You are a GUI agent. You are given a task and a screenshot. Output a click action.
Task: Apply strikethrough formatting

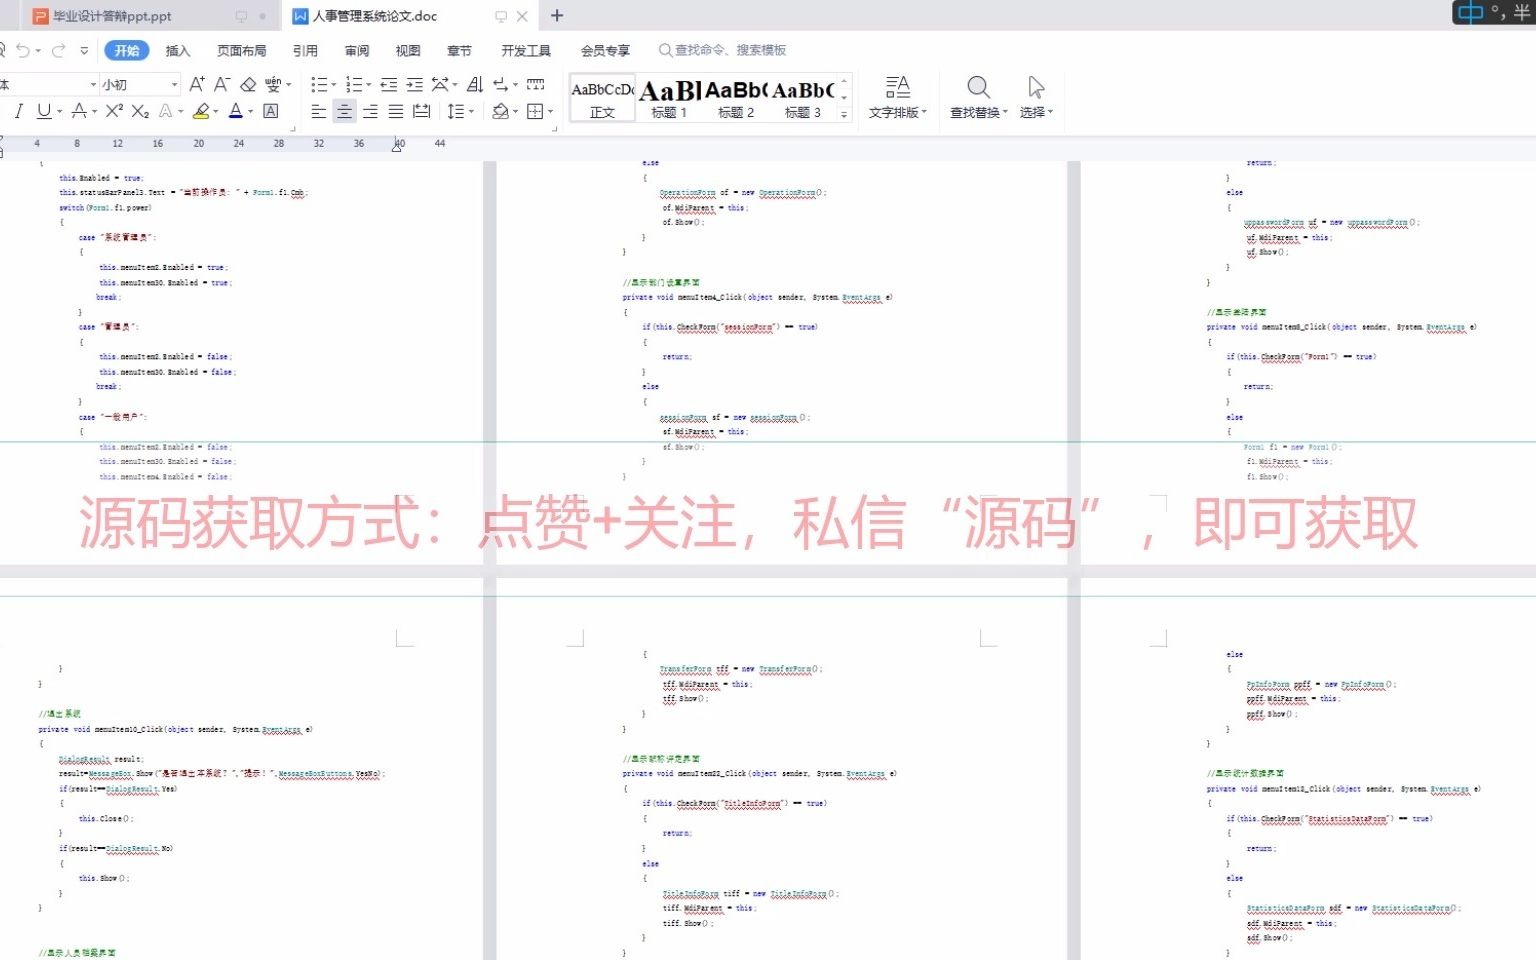point(79,111)
